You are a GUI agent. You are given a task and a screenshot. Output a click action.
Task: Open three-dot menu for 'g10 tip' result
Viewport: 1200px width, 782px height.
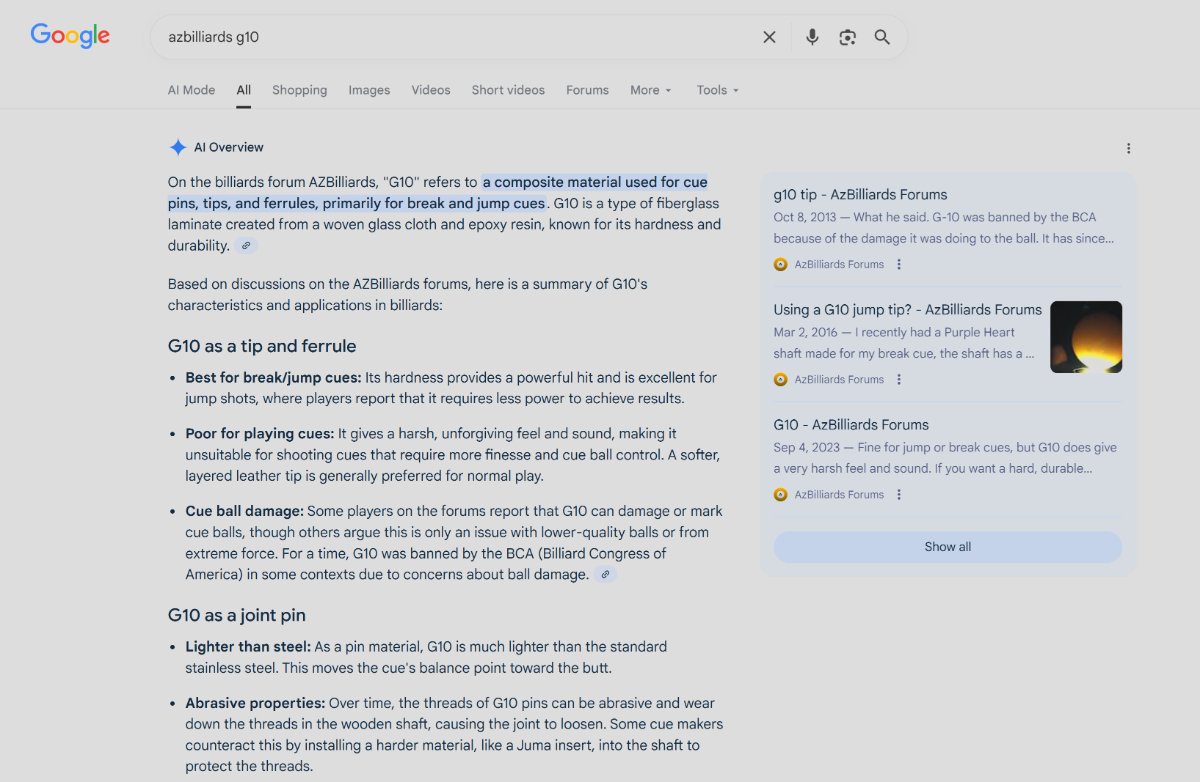(899, 265)
